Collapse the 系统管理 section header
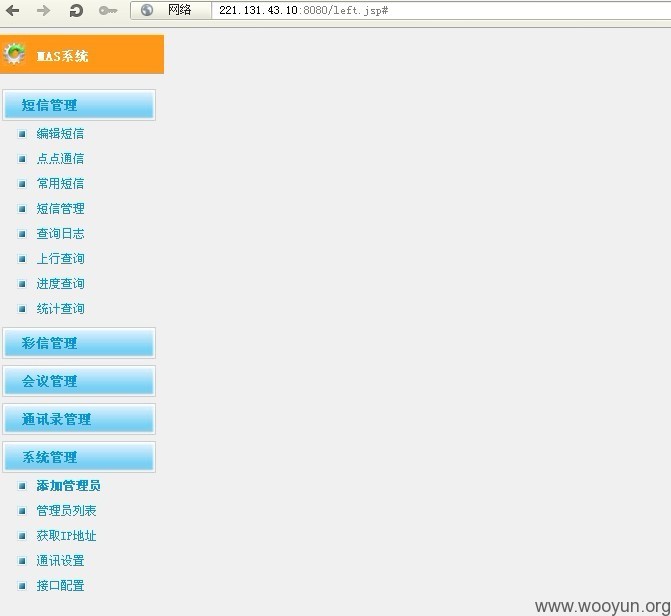The width and height of the screenshot is (671, 616). click(79, 457)
